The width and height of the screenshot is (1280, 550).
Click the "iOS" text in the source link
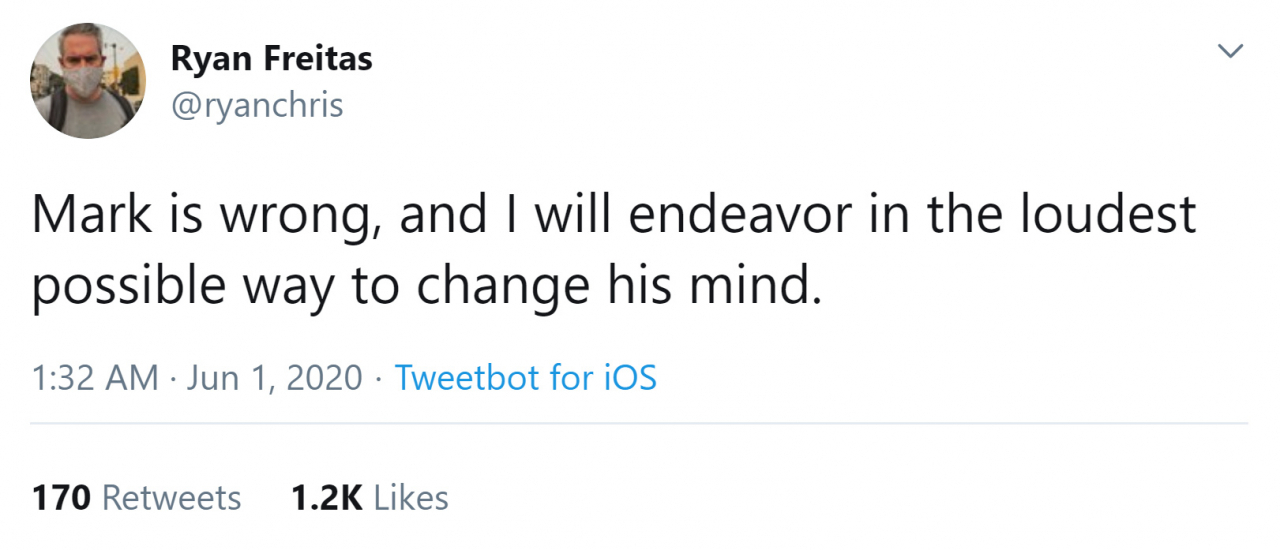pyautogui.click(x=629, y=377)
